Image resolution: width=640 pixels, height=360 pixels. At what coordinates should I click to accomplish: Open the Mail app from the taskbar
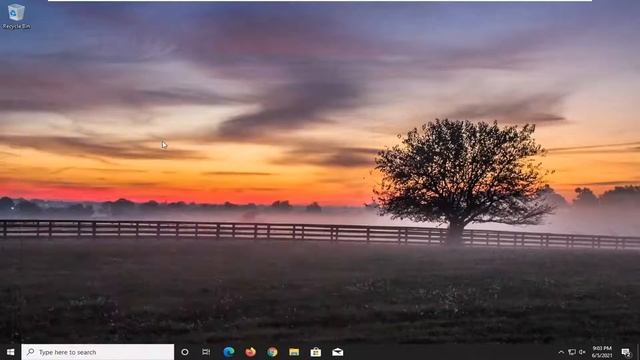[338, 352]
